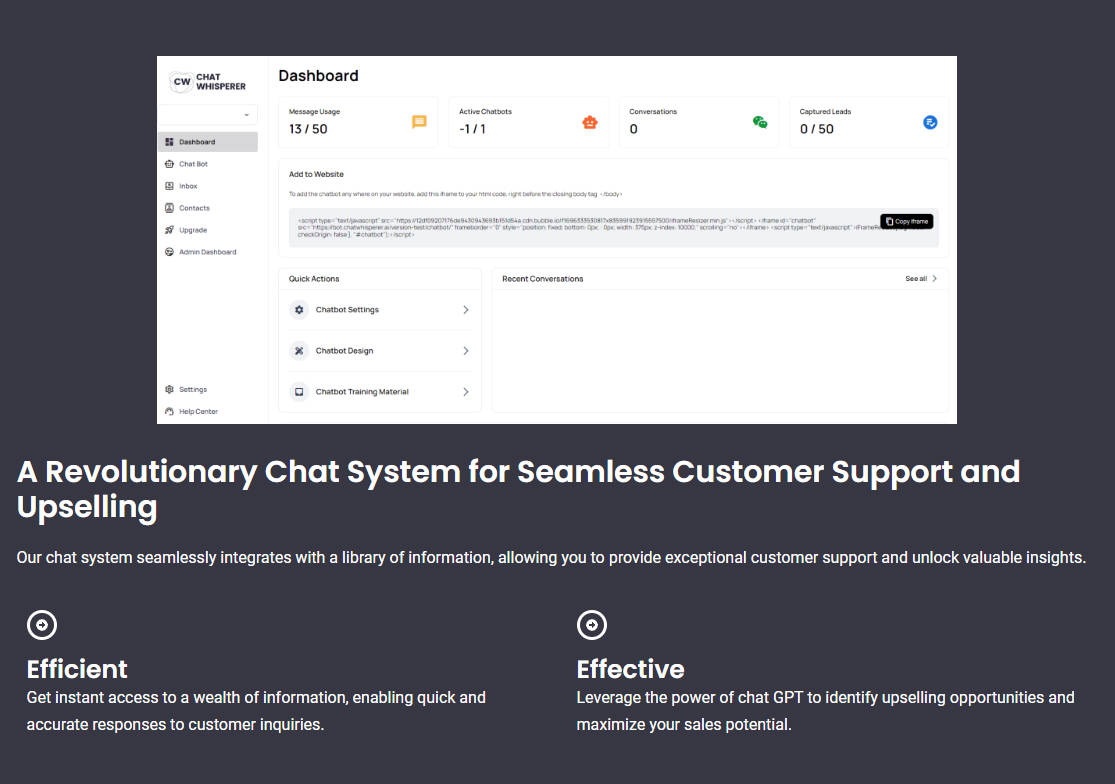
Task: Click the Chatbot Settings gear icon
Action: [x=299, y=310]
